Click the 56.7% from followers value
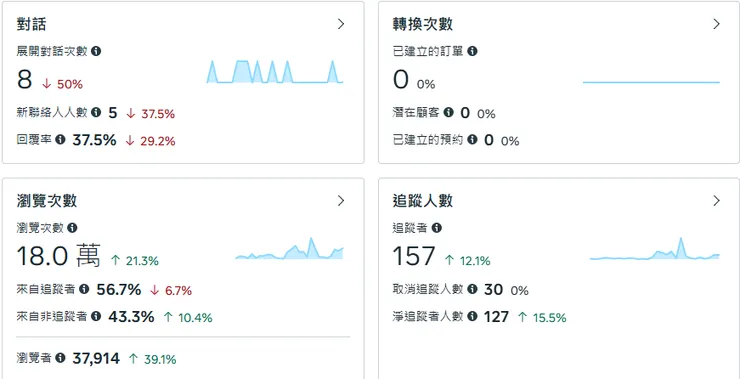The height and width of the screenshot is (379, 740). (119, 289)
